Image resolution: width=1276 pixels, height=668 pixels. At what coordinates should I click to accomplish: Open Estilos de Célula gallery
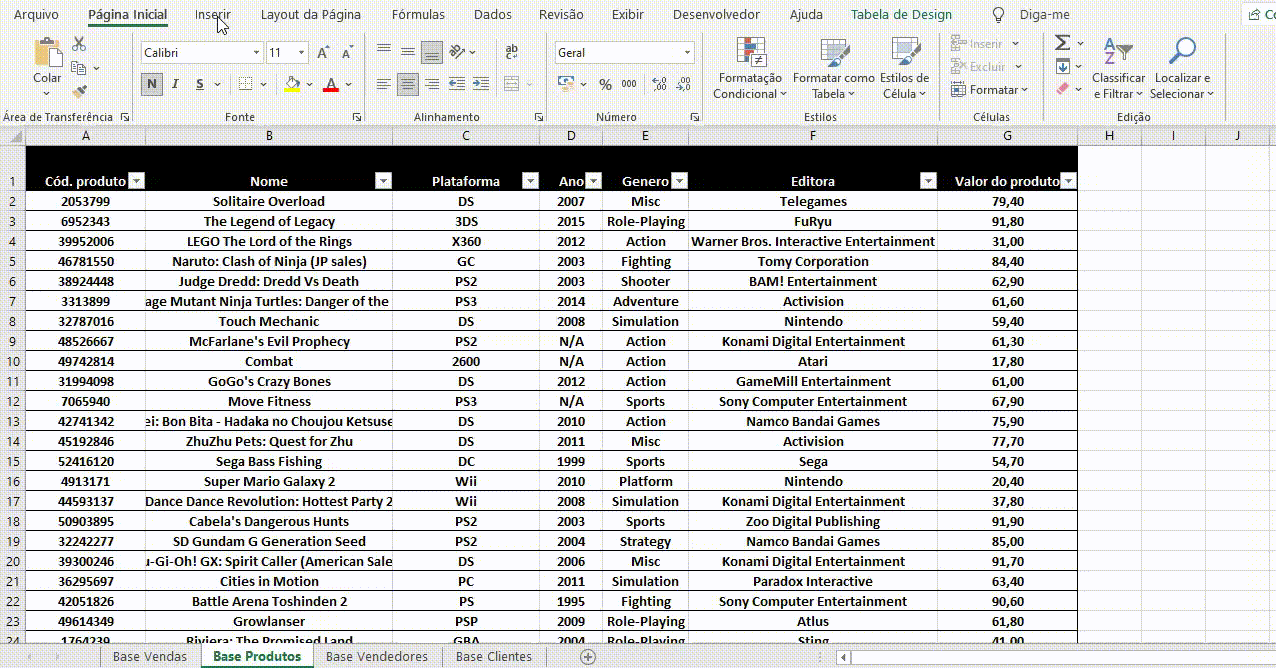click(904, 68)
